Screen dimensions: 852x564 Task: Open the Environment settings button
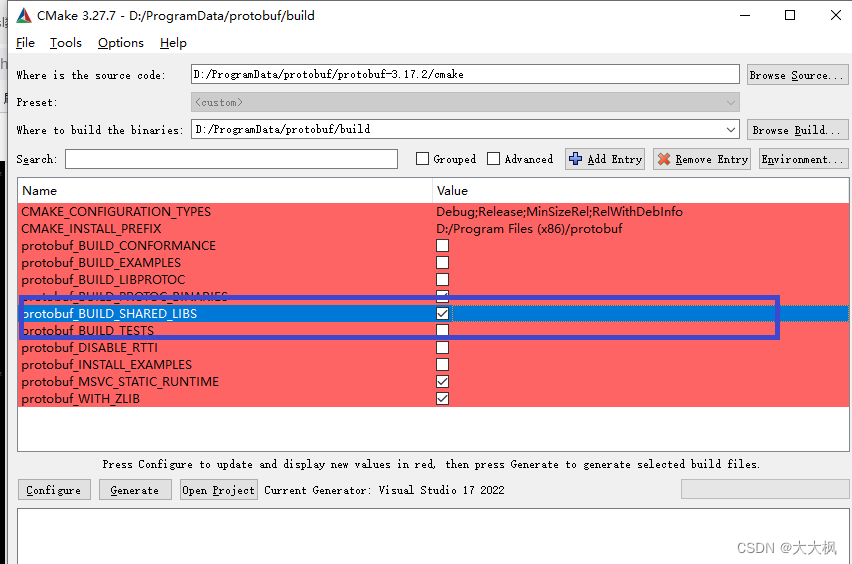[803, 159]
